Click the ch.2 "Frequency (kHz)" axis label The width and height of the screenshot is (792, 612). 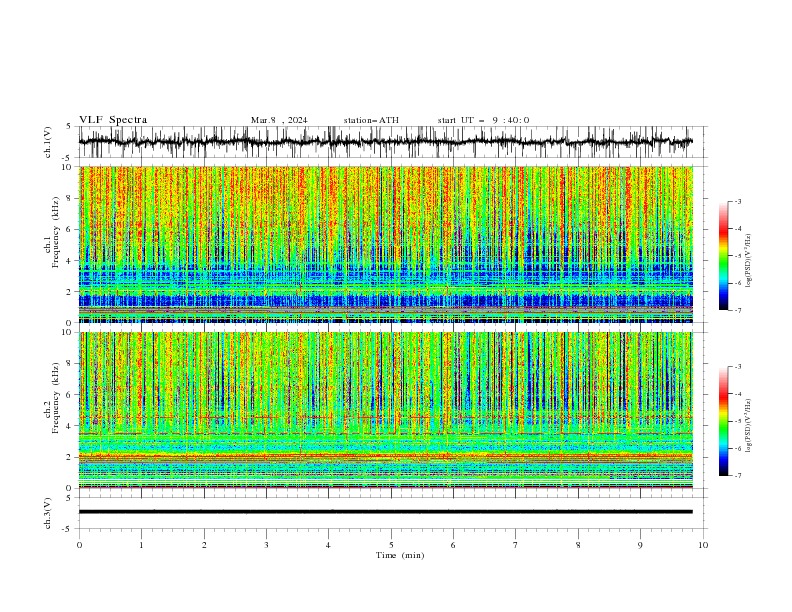(57, 398)
